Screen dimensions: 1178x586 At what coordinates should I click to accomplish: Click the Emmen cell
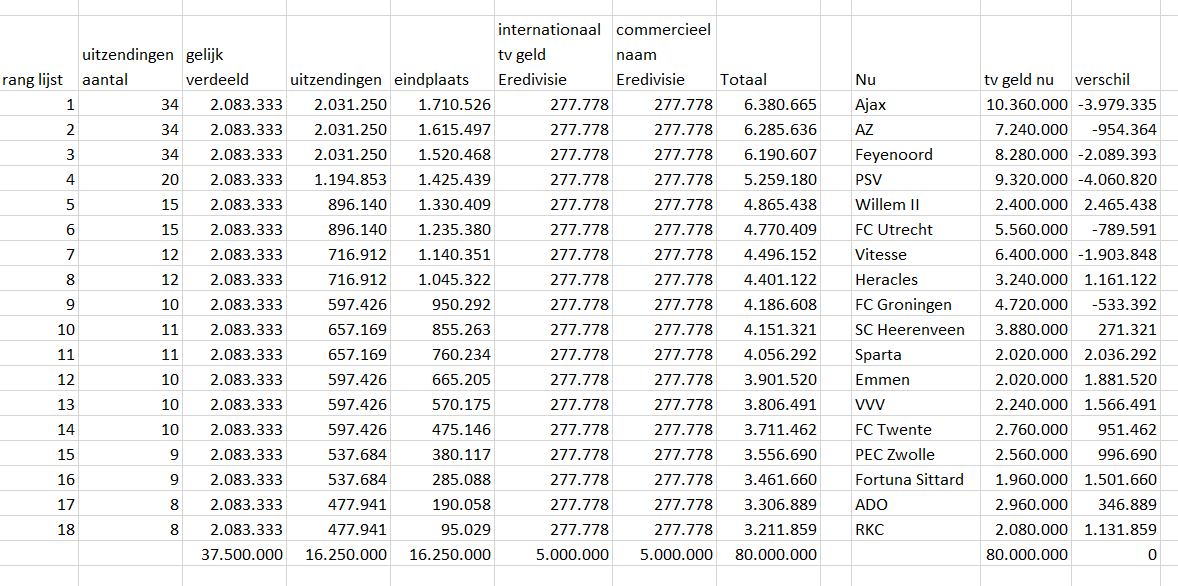915,380
